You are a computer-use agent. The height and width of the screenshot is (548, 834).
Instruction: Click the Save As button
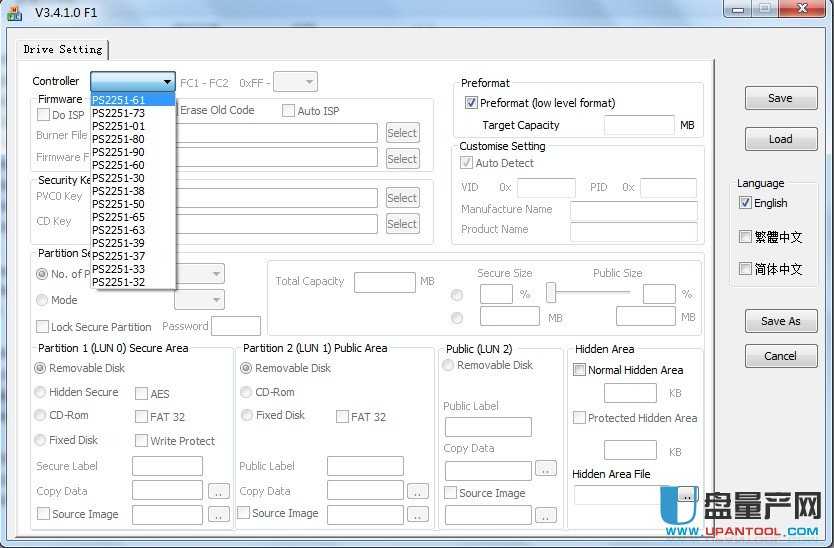pyautogui.click(x=780, y=321)
